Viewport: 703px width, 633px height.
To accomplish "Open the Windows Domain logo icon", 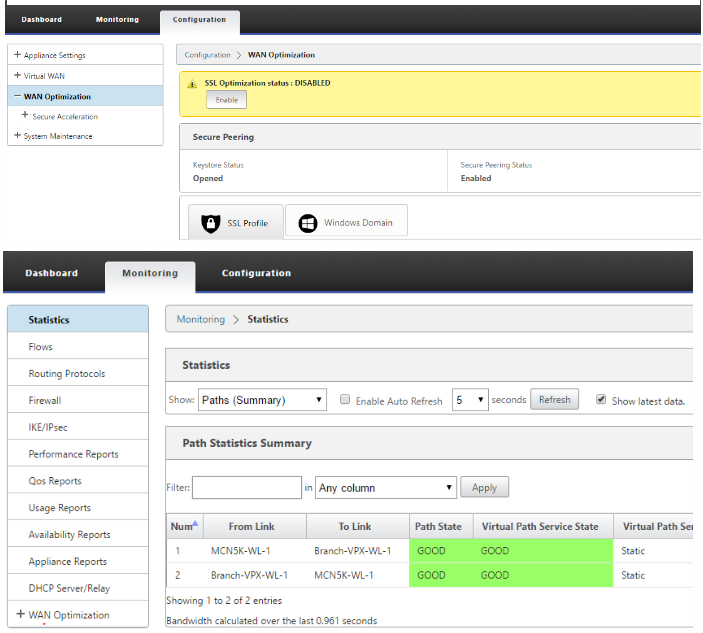I will (x=308, y=223).
